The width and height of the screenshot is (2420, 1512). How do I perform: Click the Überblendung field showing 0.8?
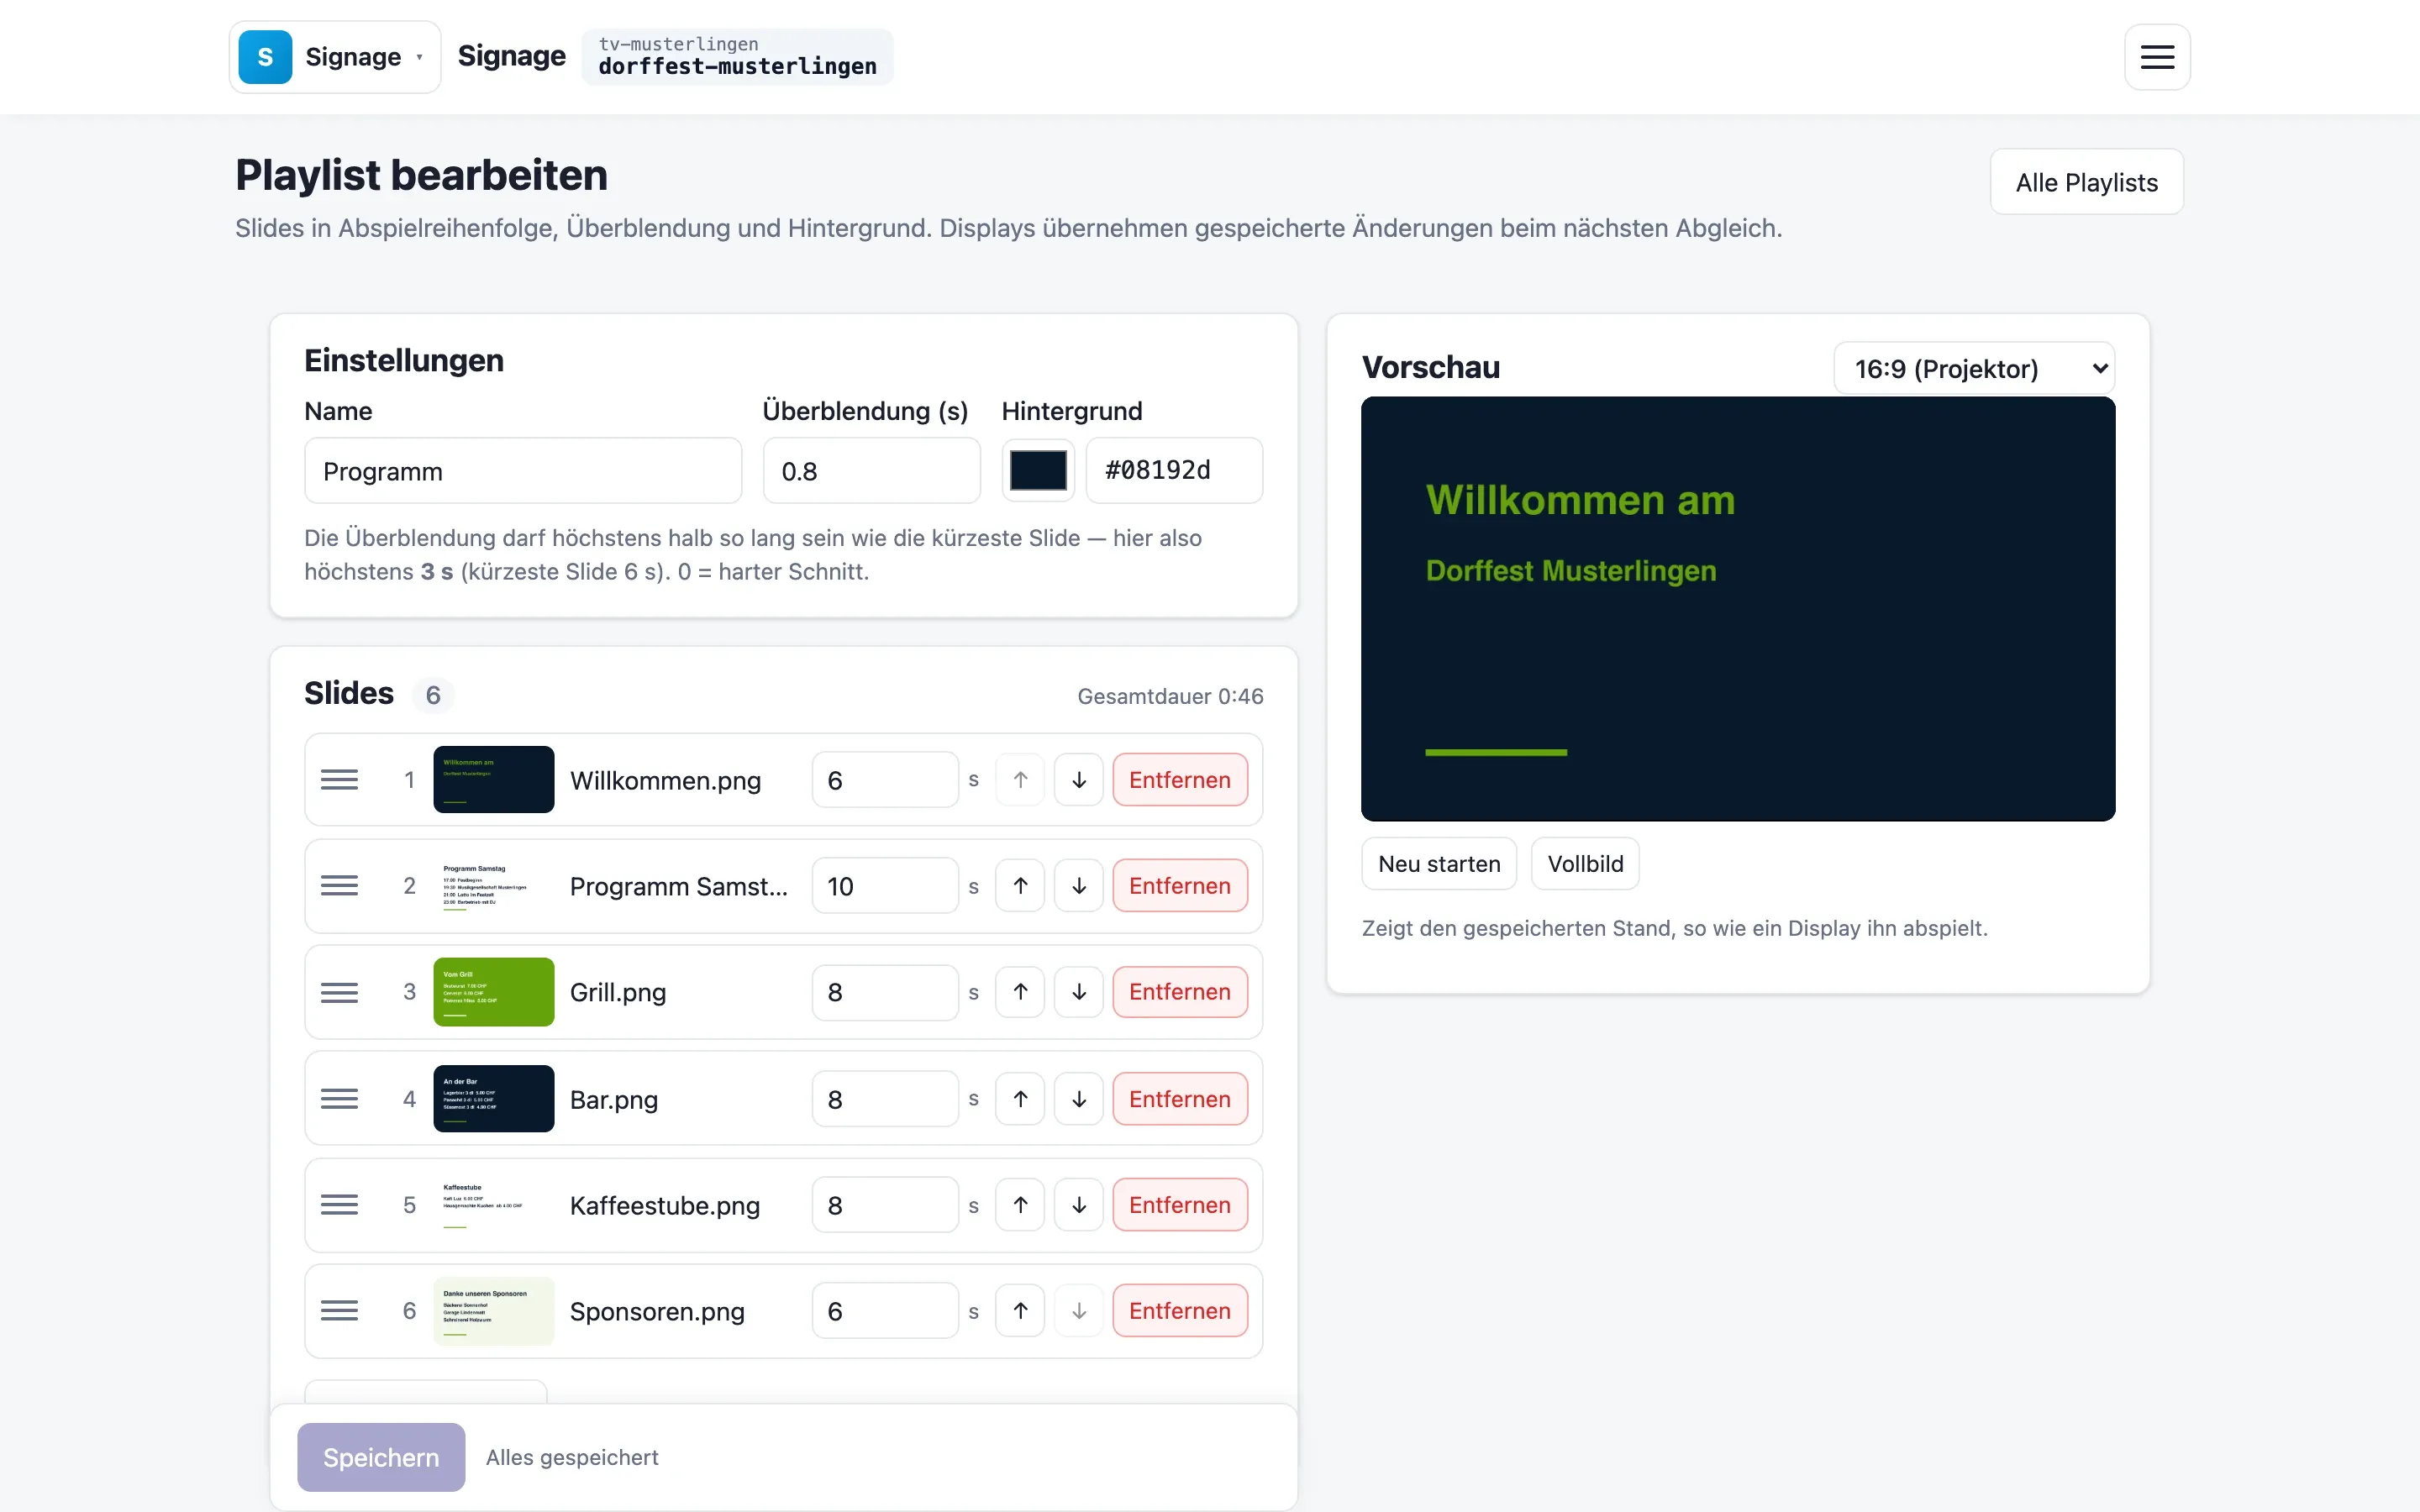[871, 470]
